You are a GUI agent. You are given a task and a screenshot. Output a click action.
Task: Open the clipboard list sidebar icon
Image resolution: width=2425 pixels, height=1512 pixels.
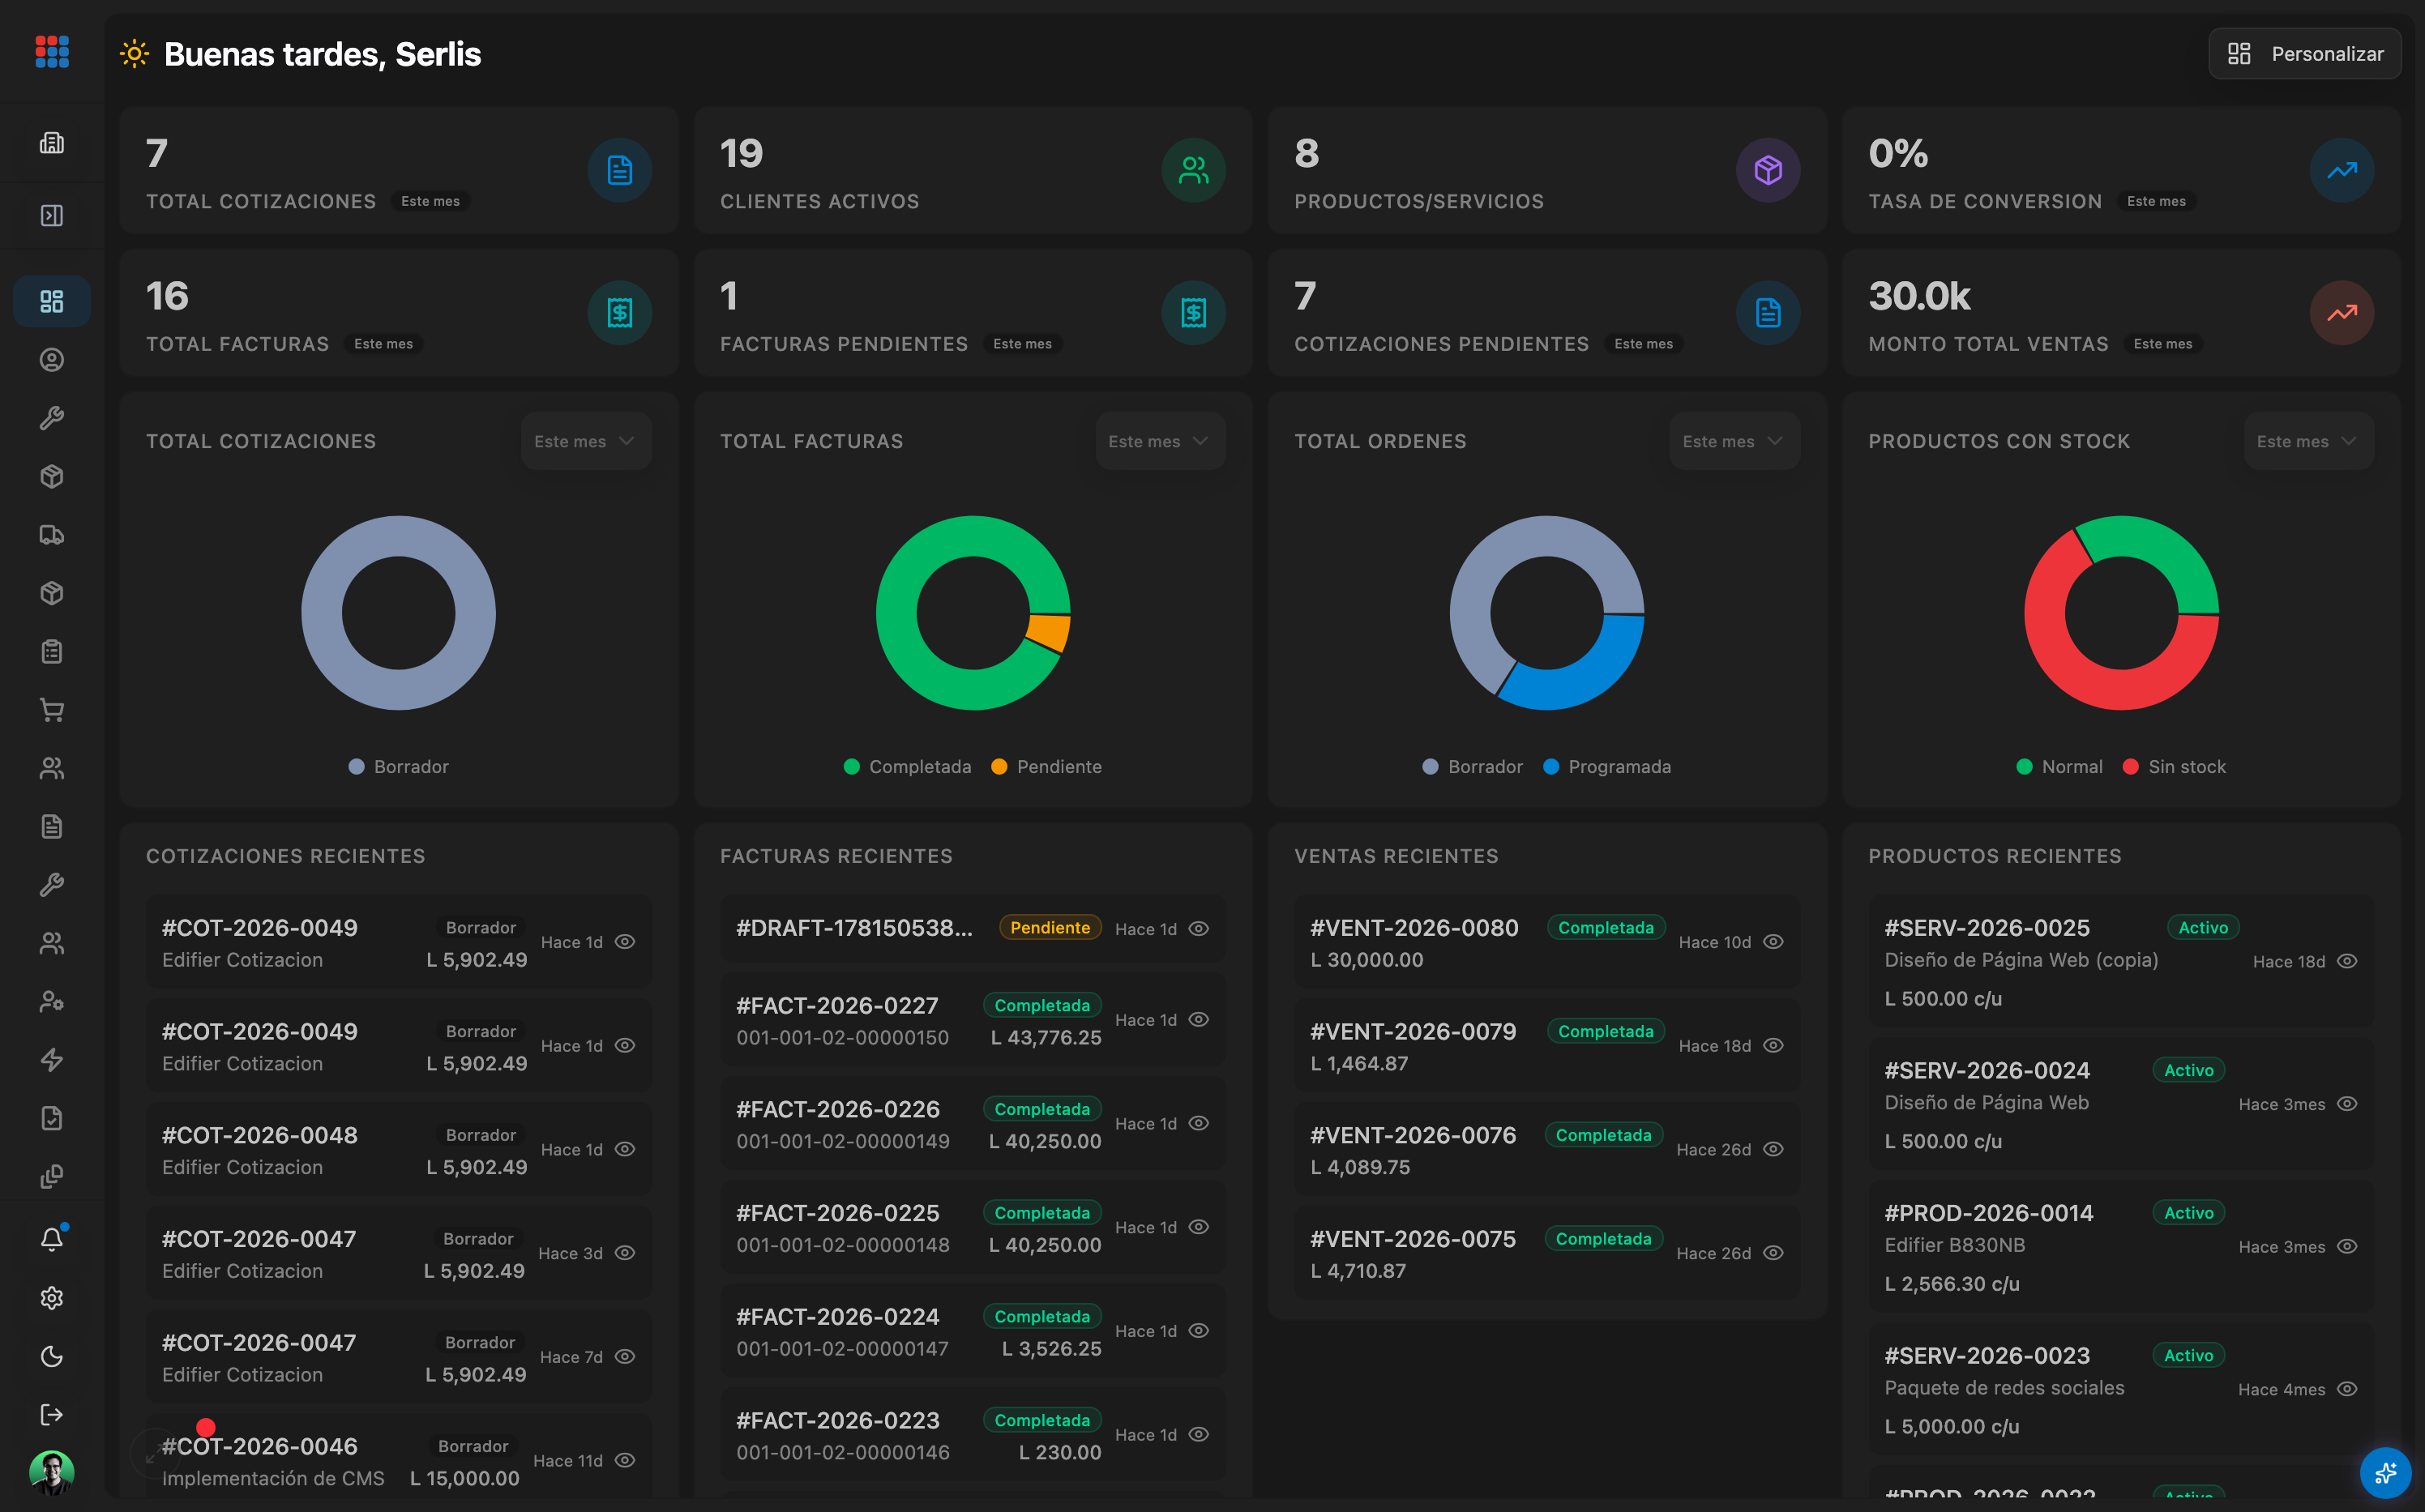[52, 652]
